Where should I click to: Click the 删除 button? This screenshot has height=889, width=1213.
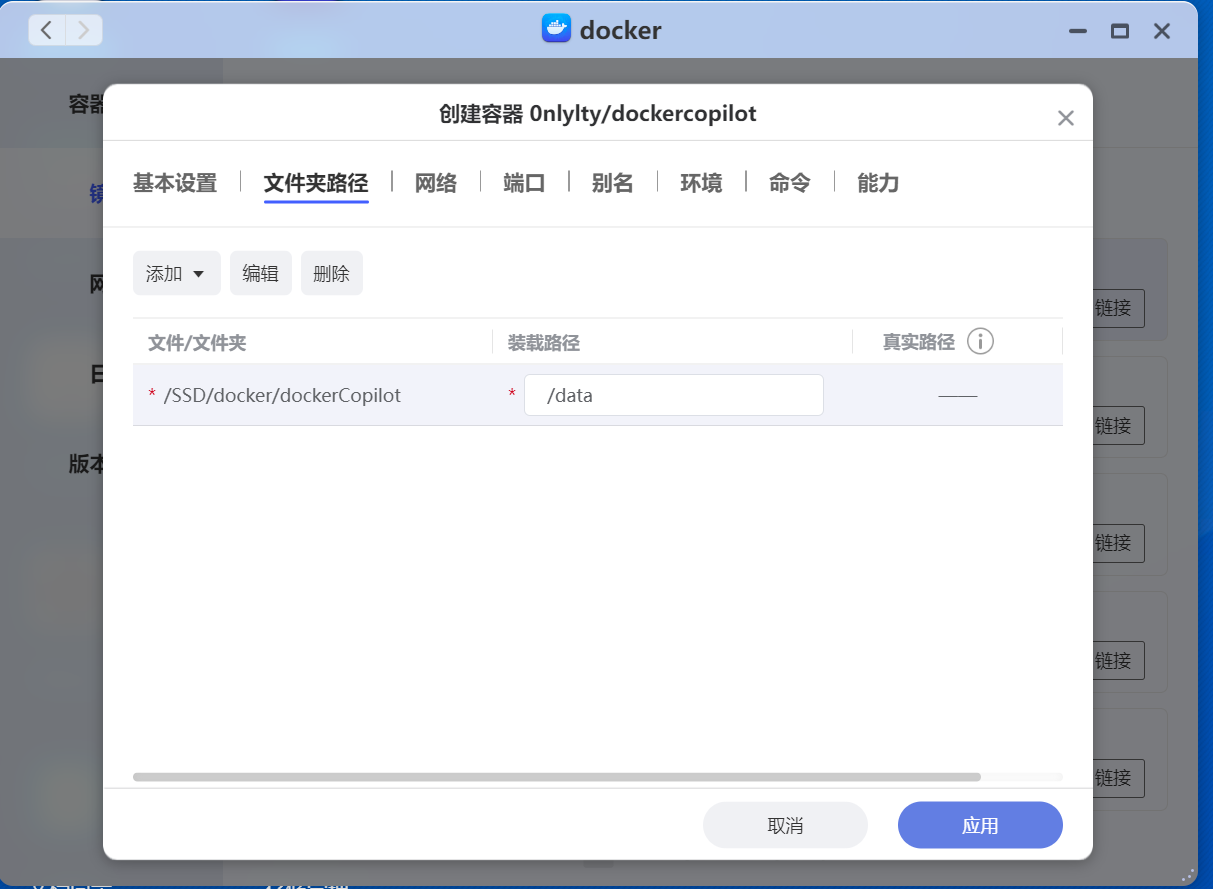pos(331,274)
